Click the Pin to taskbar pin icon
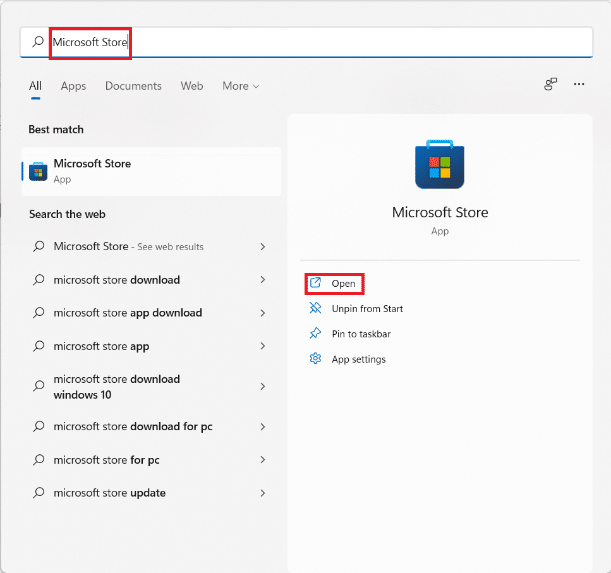611x573 pixels. point(315,334)
